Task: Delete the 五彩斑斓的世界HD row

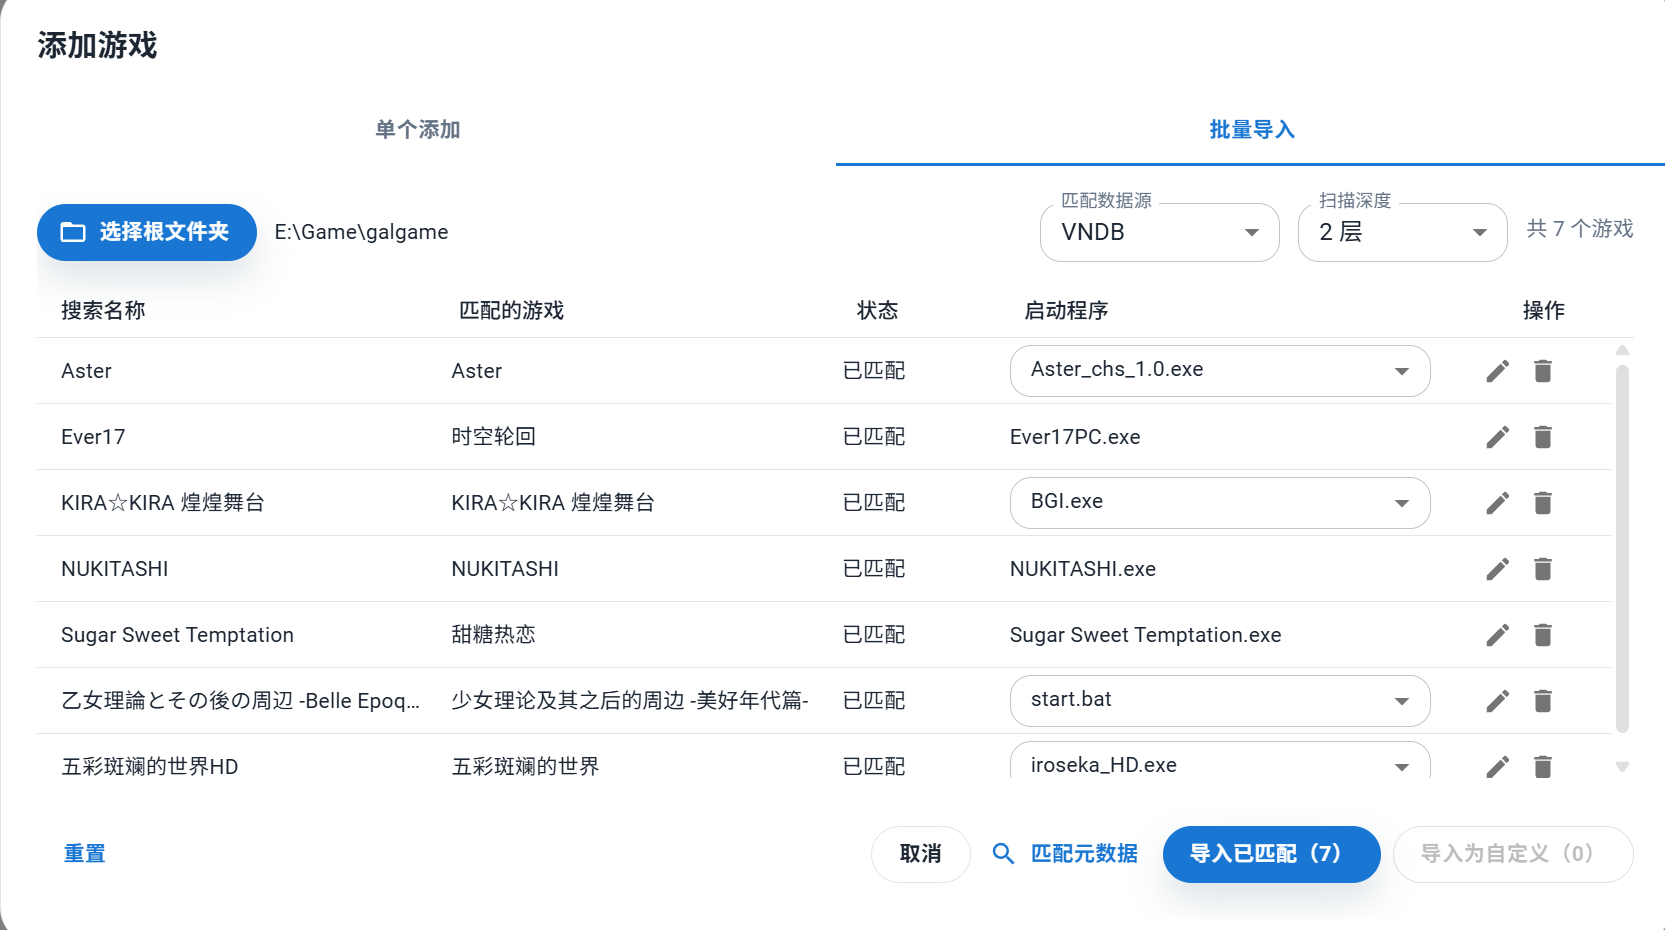Action: (x=1543, y=767)
